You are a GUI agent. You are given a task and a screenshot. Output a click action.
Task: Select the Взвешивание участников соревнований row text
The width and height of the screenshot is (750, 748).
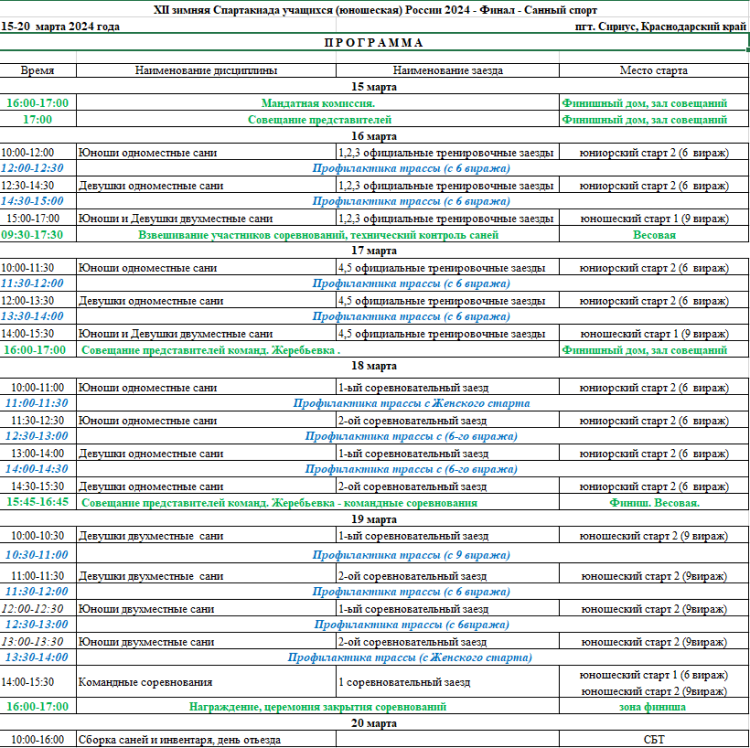point(318,235)
